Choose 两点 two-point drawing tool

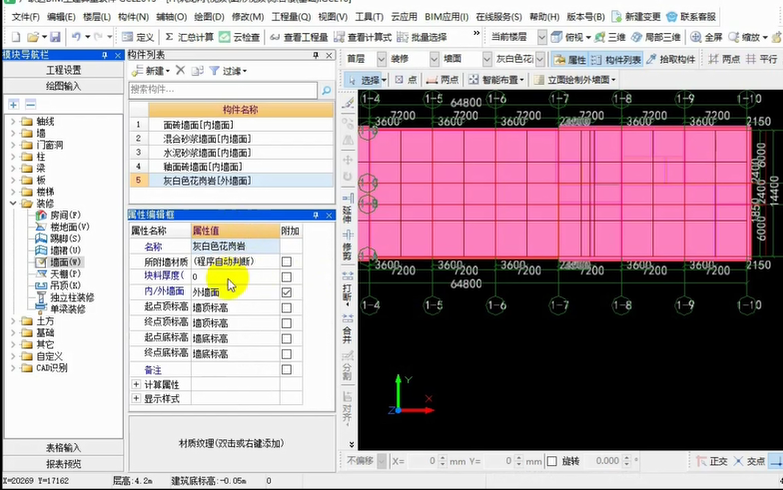click(442, 79)
